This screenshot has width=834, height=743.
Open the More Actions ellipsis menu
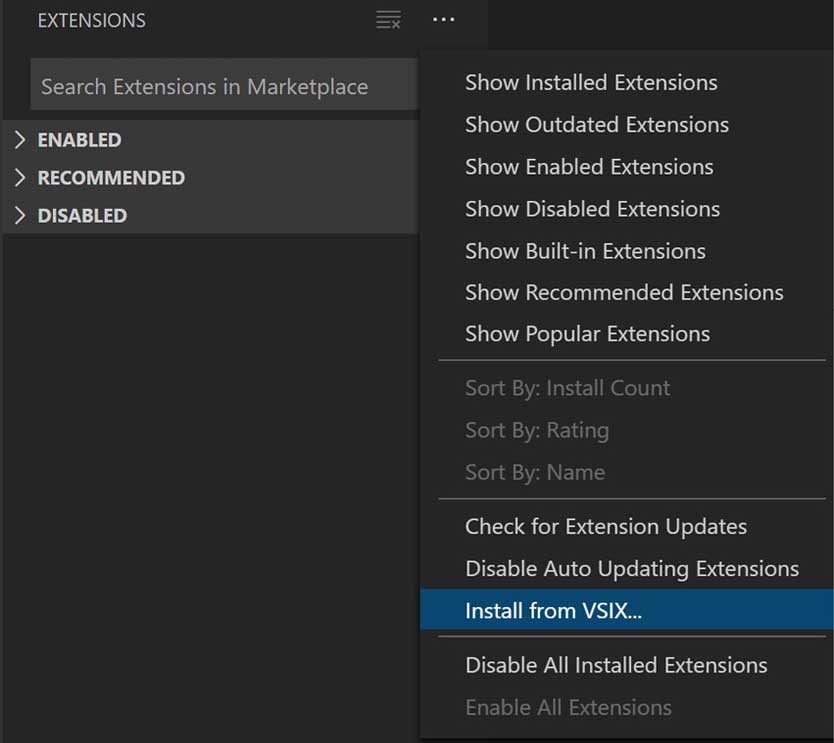[444, 20]
